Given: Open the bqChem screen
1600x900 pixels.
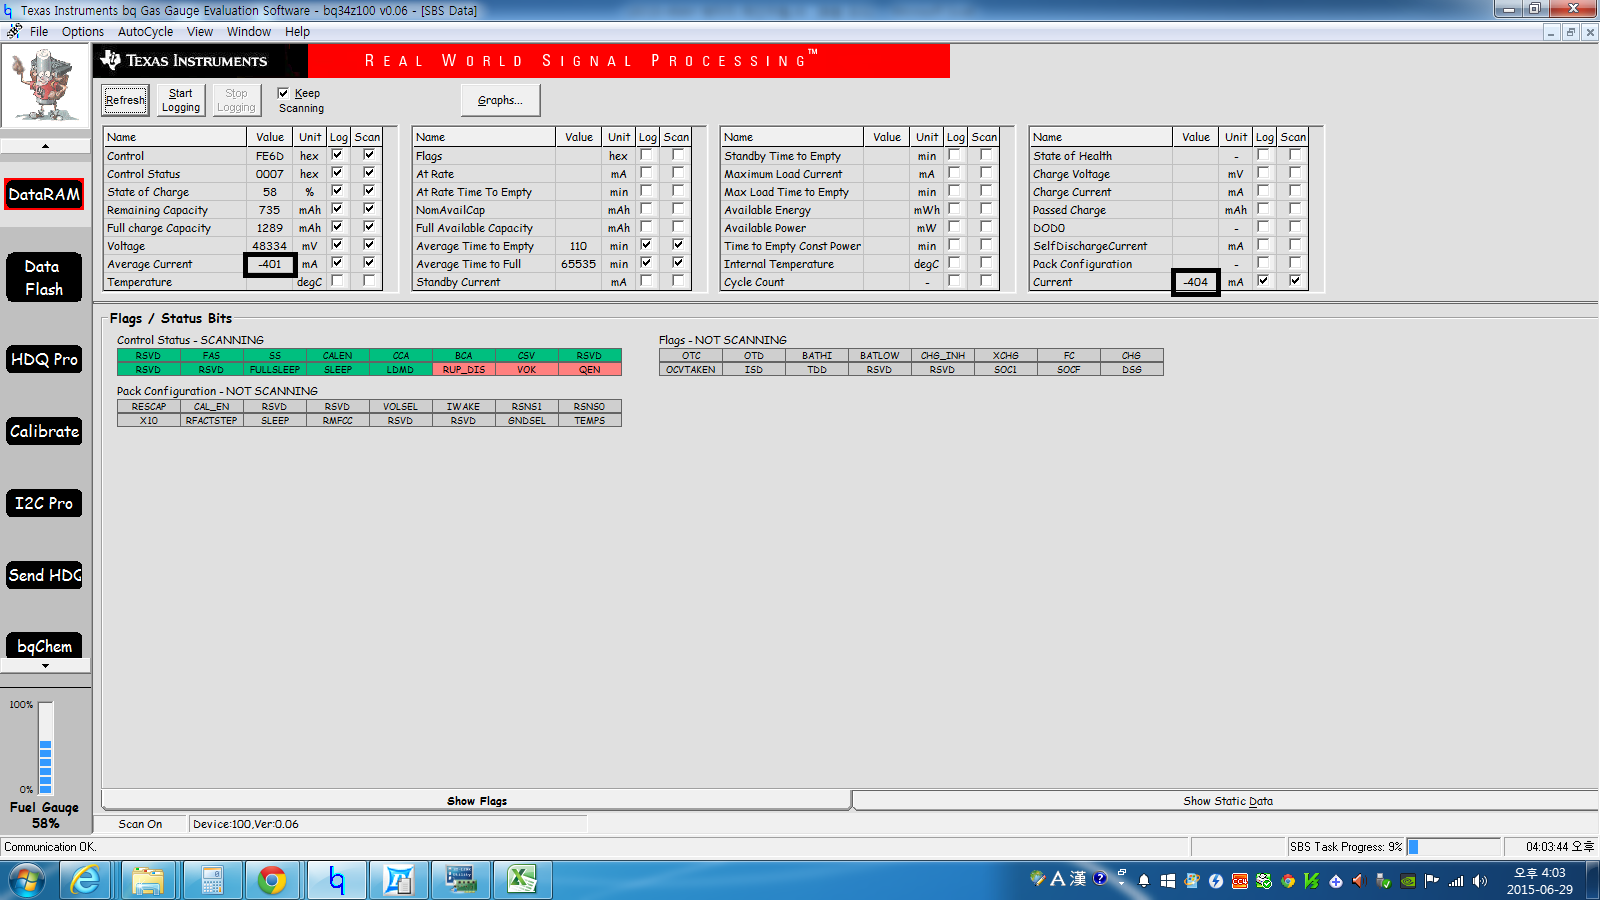Looking at the screenshot, I should click(44, 646).
